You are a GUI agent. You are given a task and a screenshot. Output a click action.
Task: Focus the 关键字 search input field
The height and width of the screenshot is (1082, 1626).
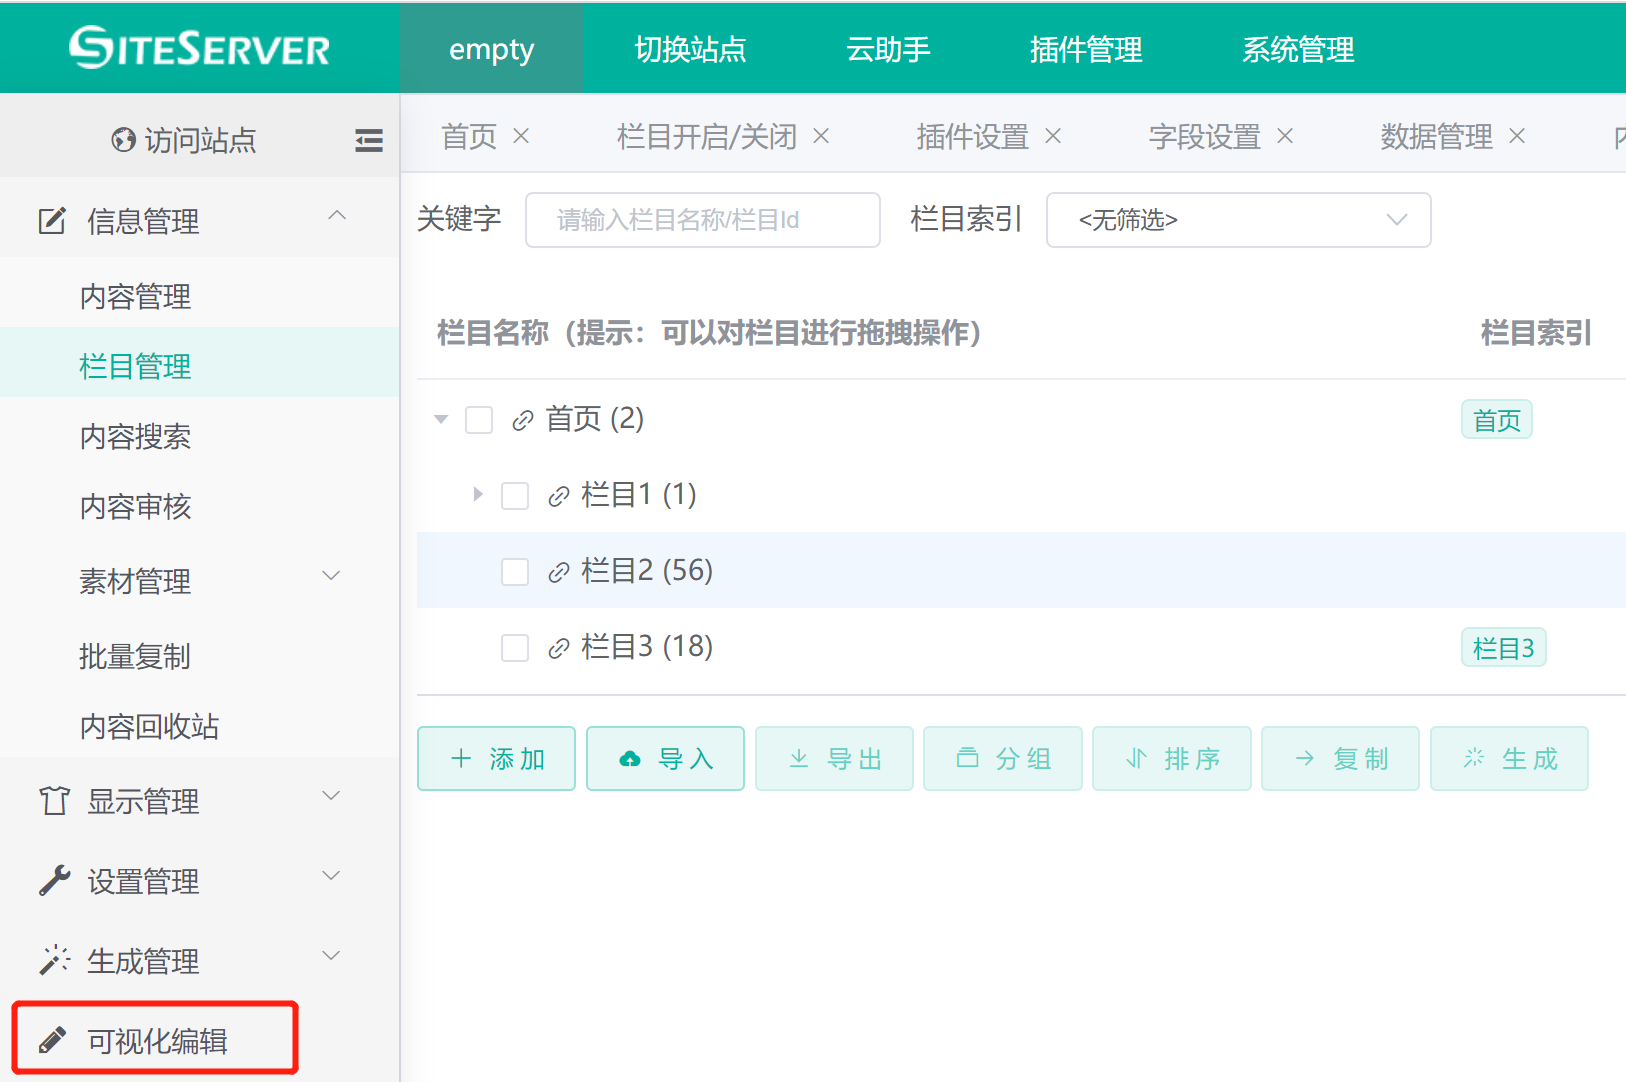702,220
